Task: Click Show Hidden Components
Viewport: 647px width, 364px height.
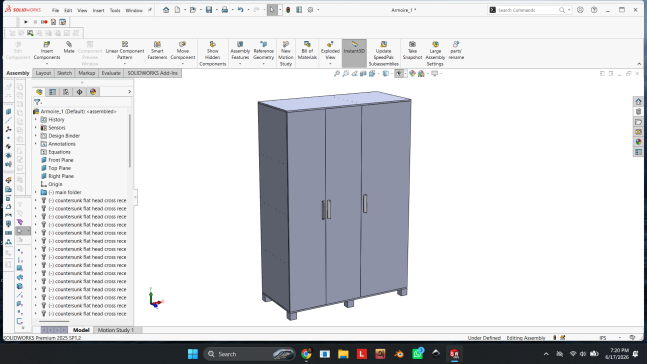Action: click(x=213, y=53)
